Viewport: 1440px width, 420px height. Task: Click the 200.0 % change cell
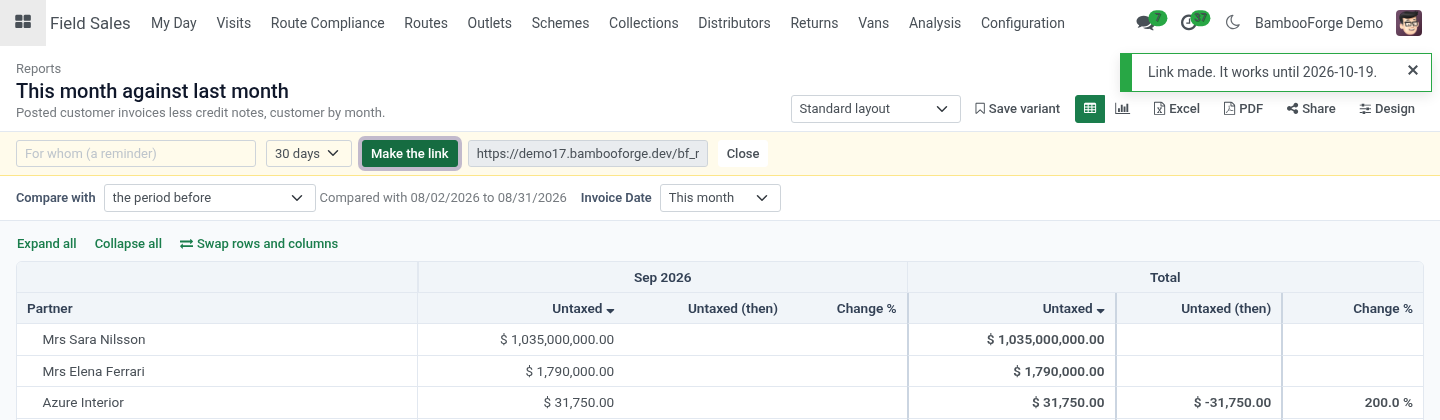1388,403
